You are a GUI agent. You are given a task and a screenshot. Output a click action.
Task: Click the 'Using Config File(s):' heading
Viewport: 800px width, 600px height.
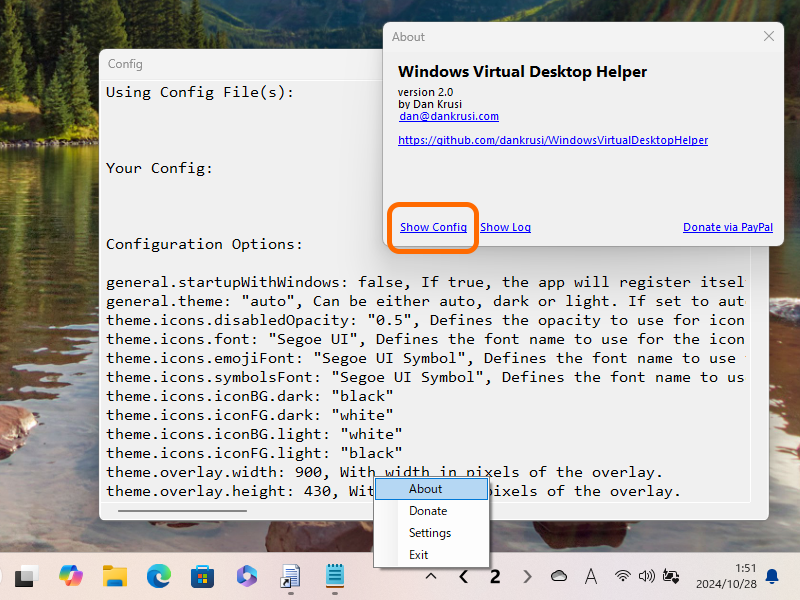click(x=200, y=92)
